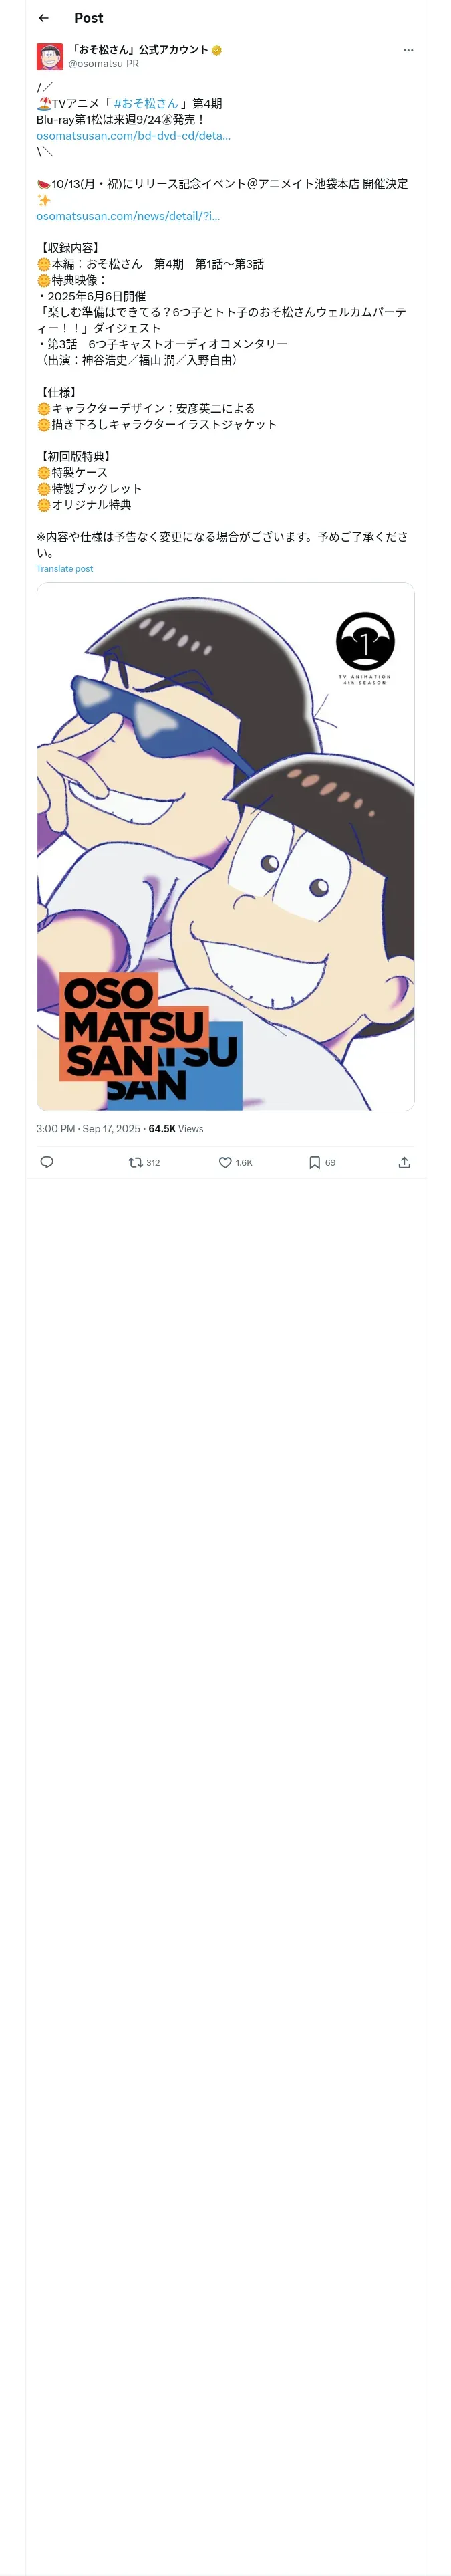Click the 64.5K Views count
Screen dimensions: 451x2576
coord(176,1128)
